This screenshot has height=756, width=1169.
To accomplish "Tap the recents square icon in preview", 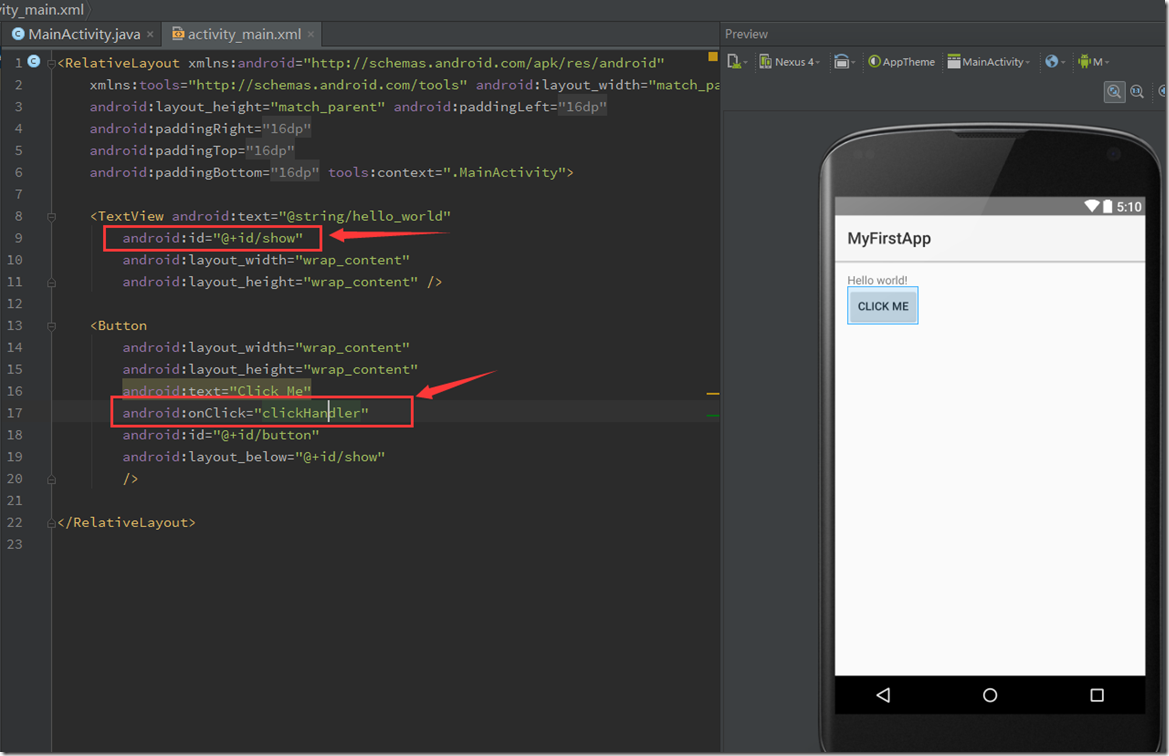I will (x=1096, y=695).
